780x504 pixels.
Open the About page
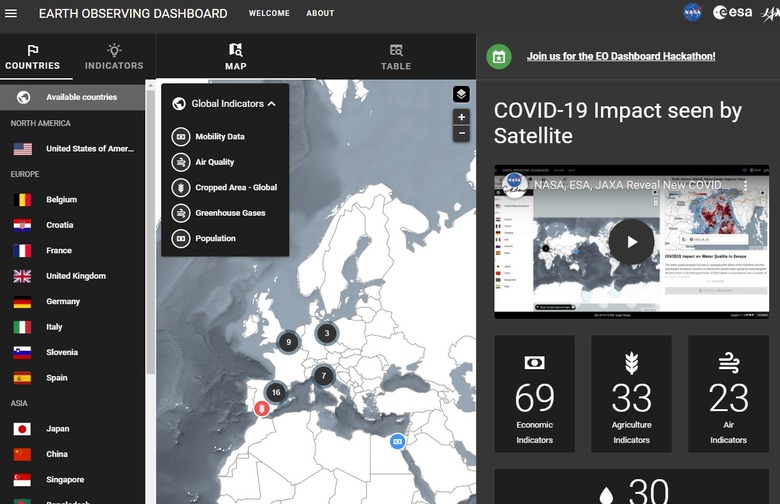[320, 14]
